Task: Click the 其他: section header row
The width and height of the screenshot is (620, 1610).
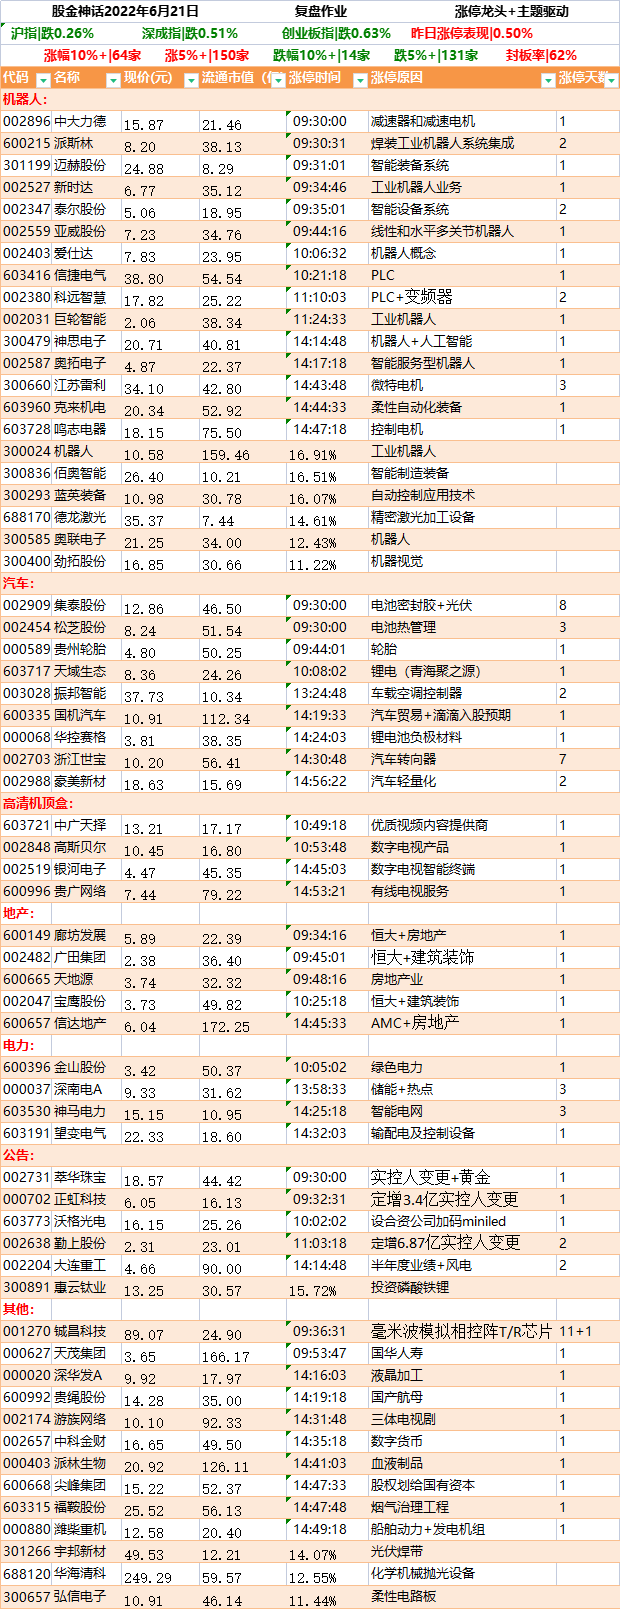Action: tap(310, 1309)
